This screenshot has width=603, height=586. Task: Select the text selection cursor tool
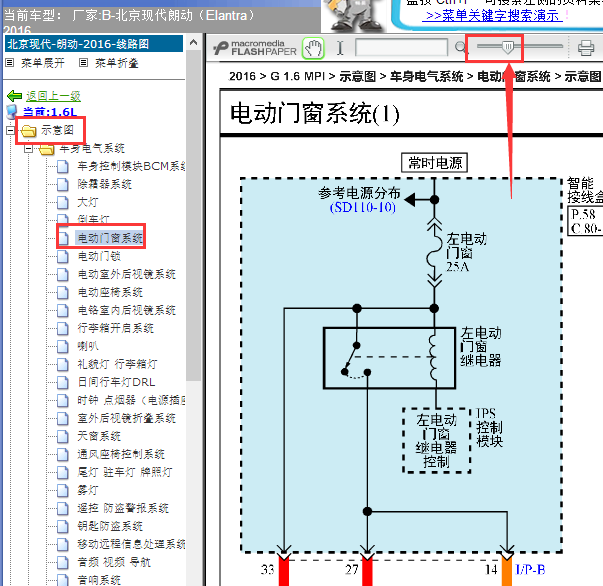(x=340, y=48)
